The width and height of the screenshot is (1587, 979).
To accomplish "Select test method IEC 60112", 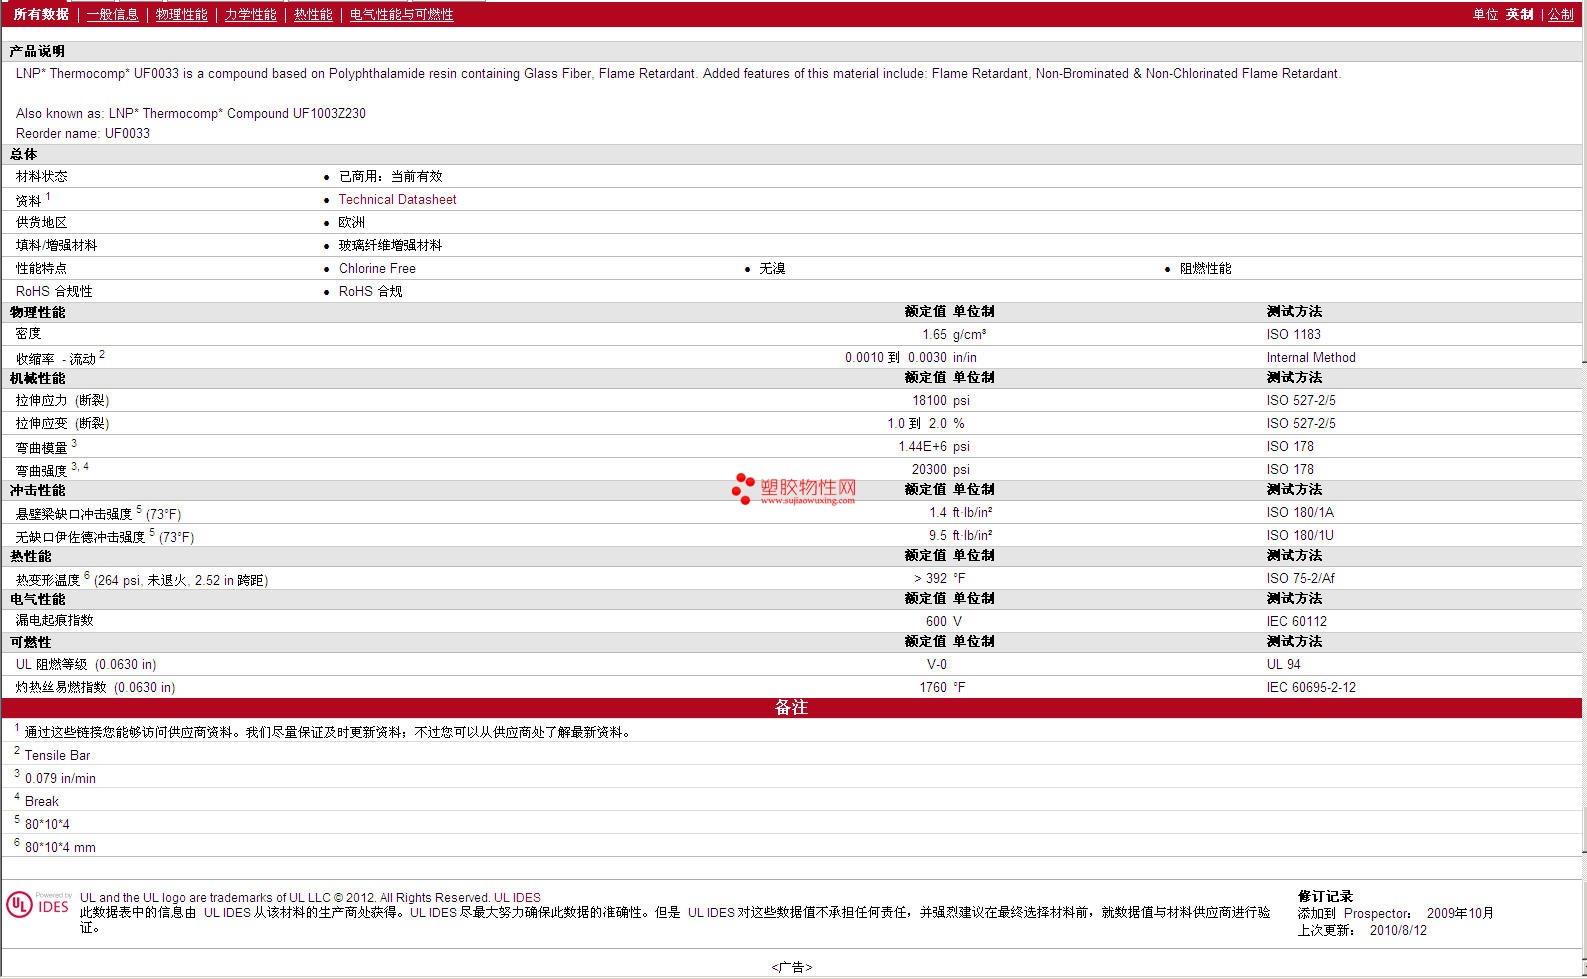I will point(1297,621).
